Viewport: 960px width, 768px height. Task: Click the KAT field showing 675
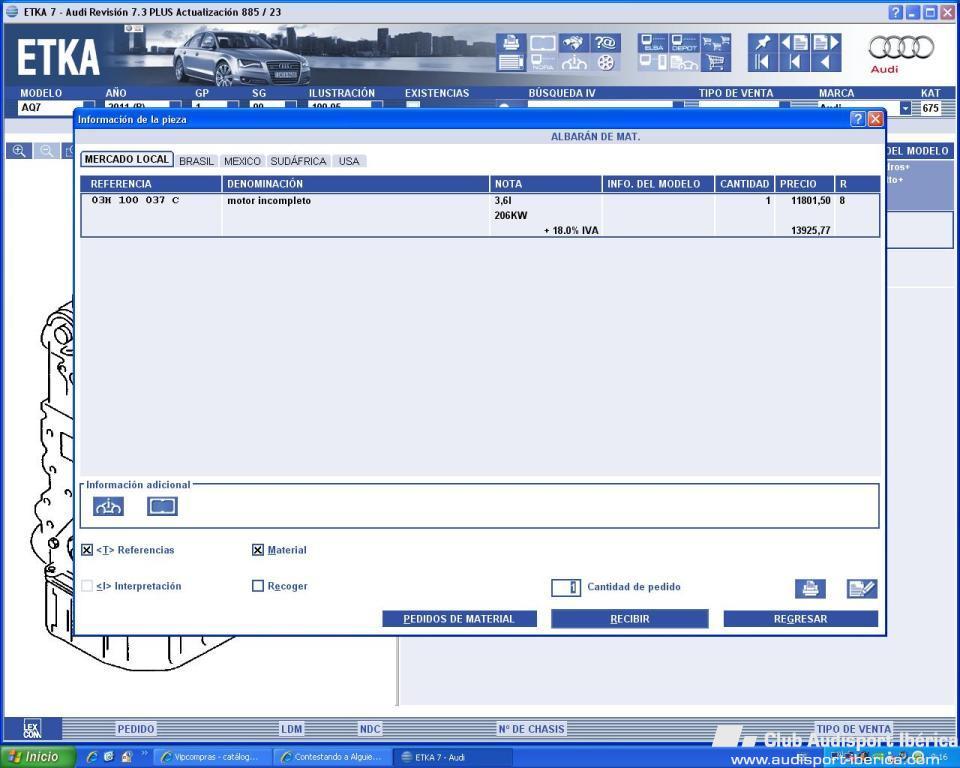(931, 108)
